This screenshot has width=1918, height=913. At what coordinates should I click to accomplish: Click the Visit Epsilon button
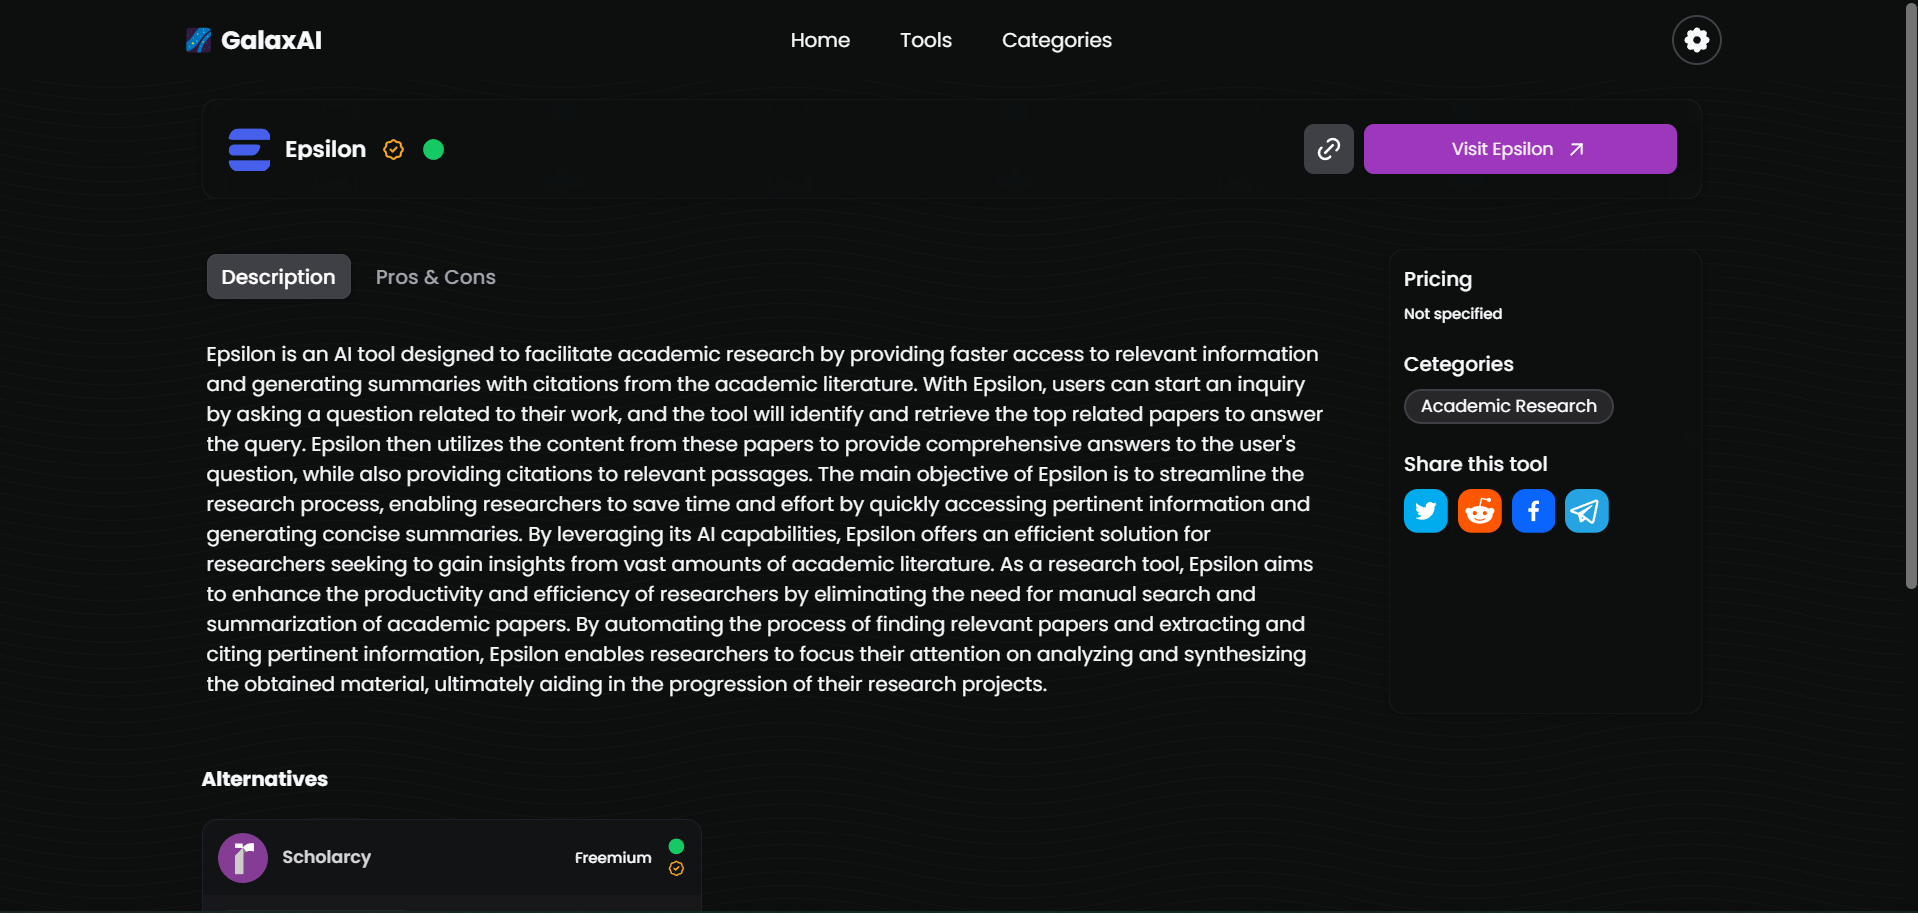(x=1519, y=149)
